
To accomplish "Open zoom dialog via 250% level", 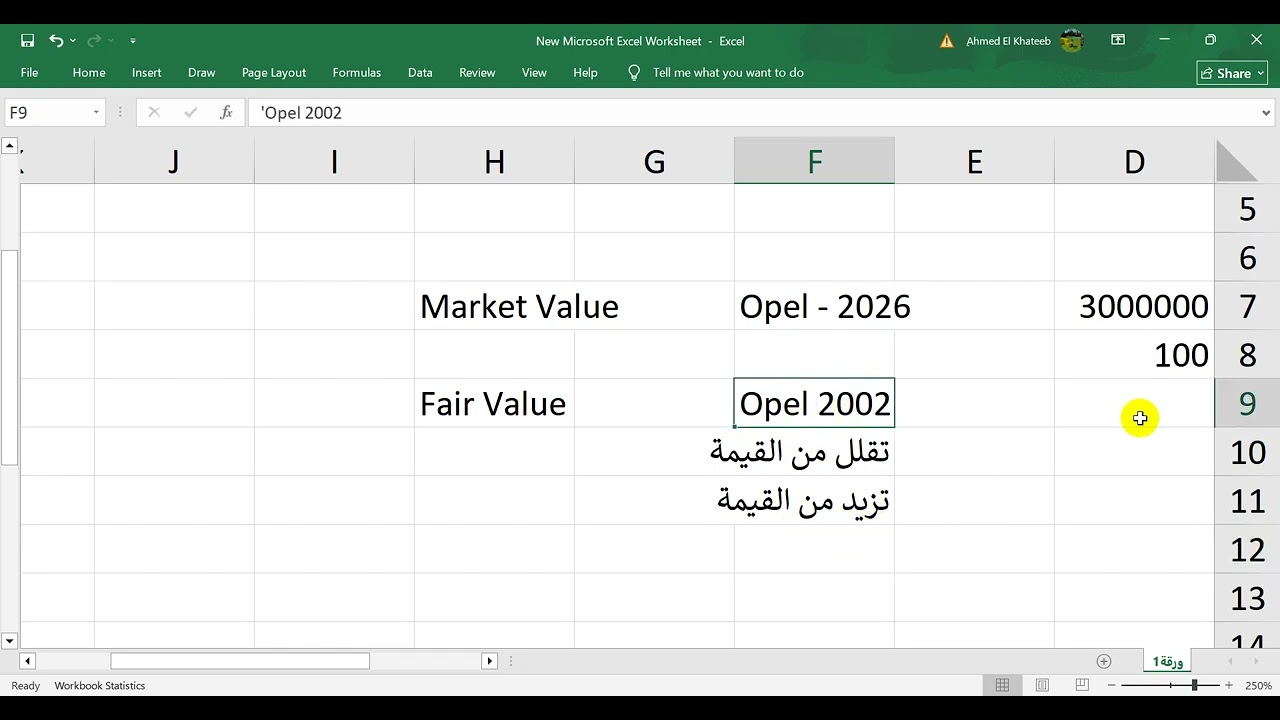I will coord(1258,686).
